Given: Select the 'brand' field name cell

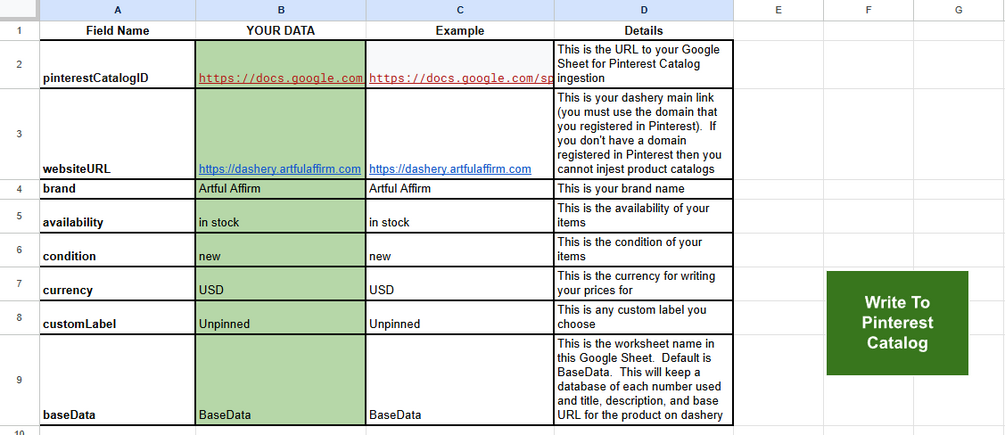Looking at the screenshot, I should pyautogui.click(x=118, y=189).
